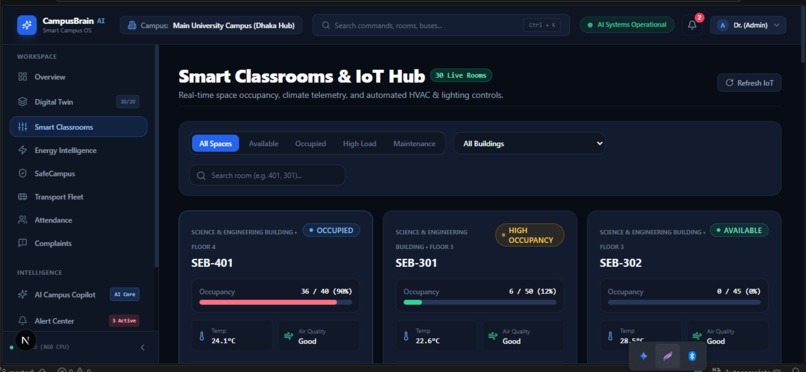Click the air quality wind icon on SEB-401
The image size is (806, 372).
pos(289,336)
